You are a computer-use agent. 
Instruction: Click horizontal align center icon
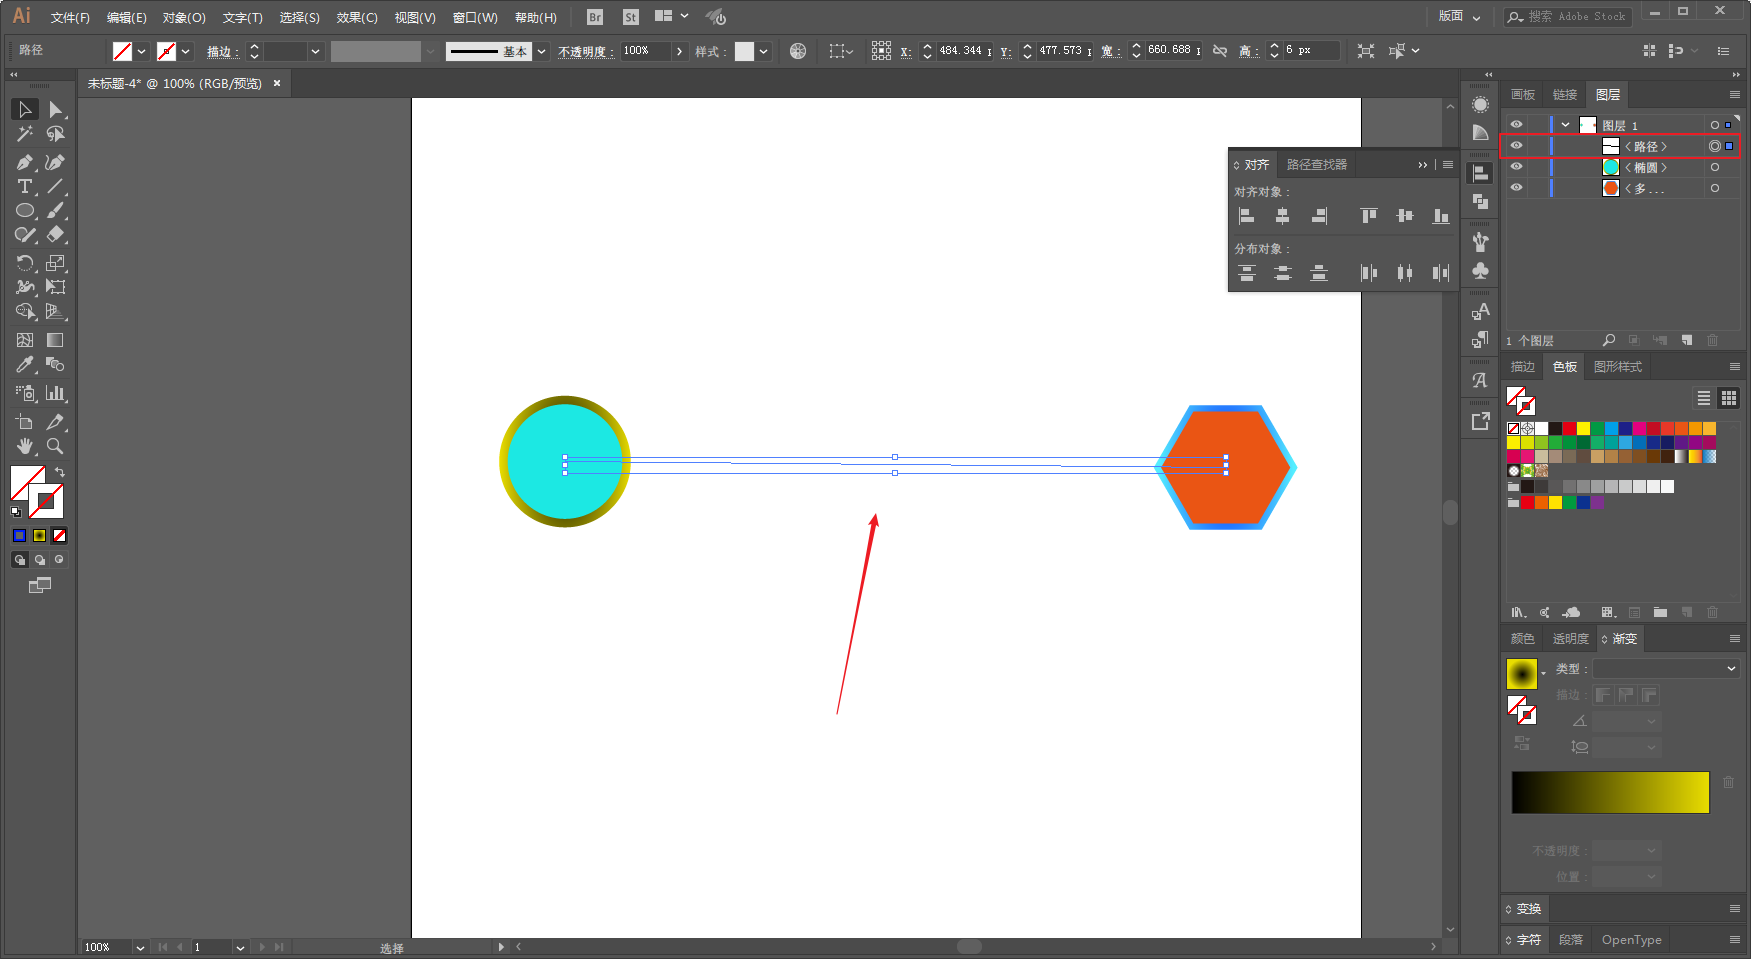1283,216
